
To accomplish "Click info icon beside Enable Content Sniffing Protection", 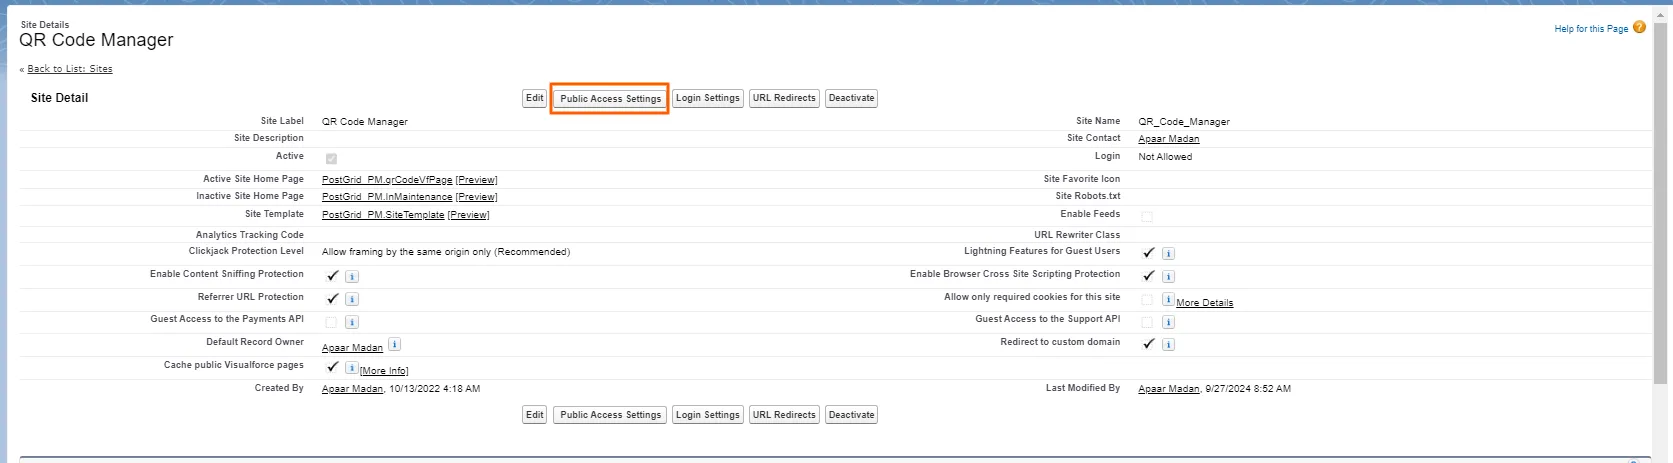I will coord(352,277).
